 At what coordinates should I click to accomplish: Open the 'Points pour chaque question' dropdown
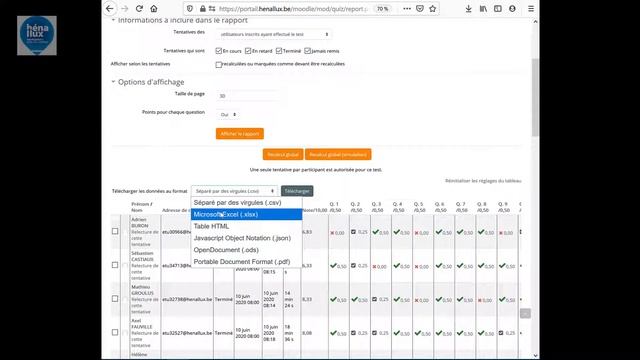pyautogui.click(x=228, y=115)
